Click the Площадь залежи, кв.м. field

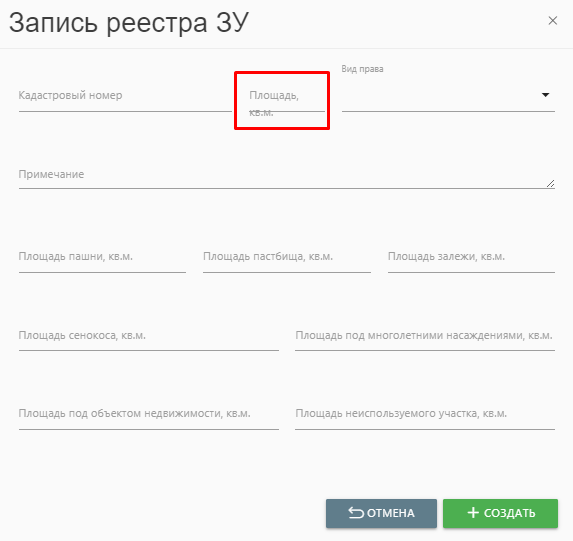471,257
